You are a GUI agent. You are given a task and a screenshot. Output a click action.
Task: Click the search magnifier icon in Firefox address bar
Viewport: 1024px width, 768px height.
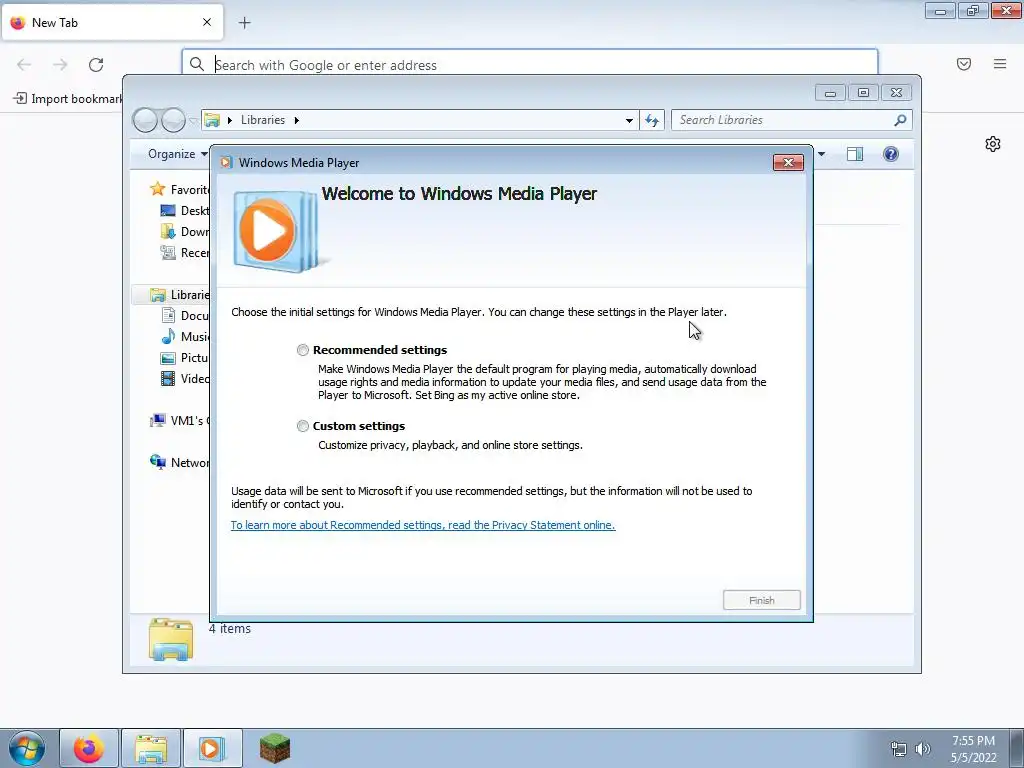tap(197, 64)
